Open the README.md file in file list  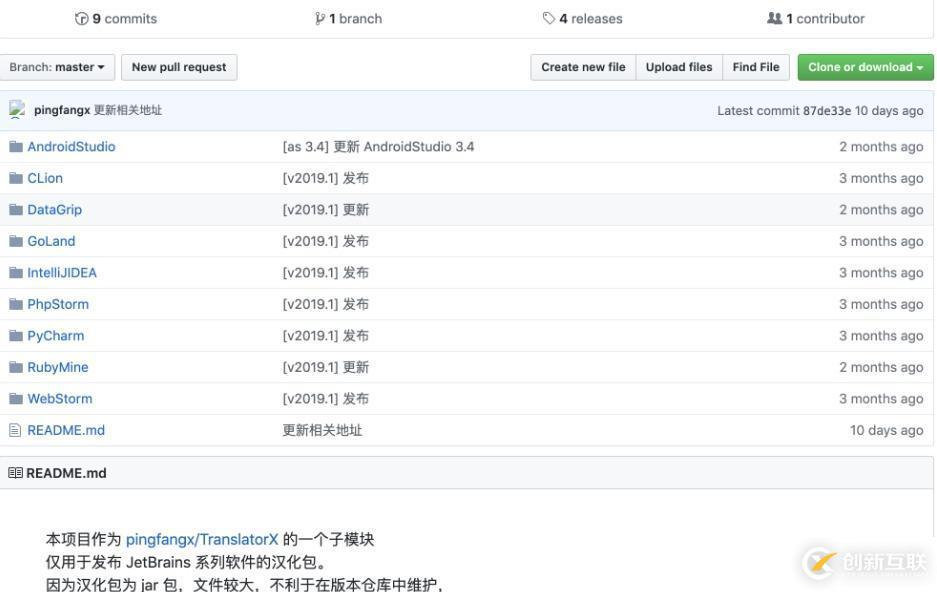tap(66, 430)
